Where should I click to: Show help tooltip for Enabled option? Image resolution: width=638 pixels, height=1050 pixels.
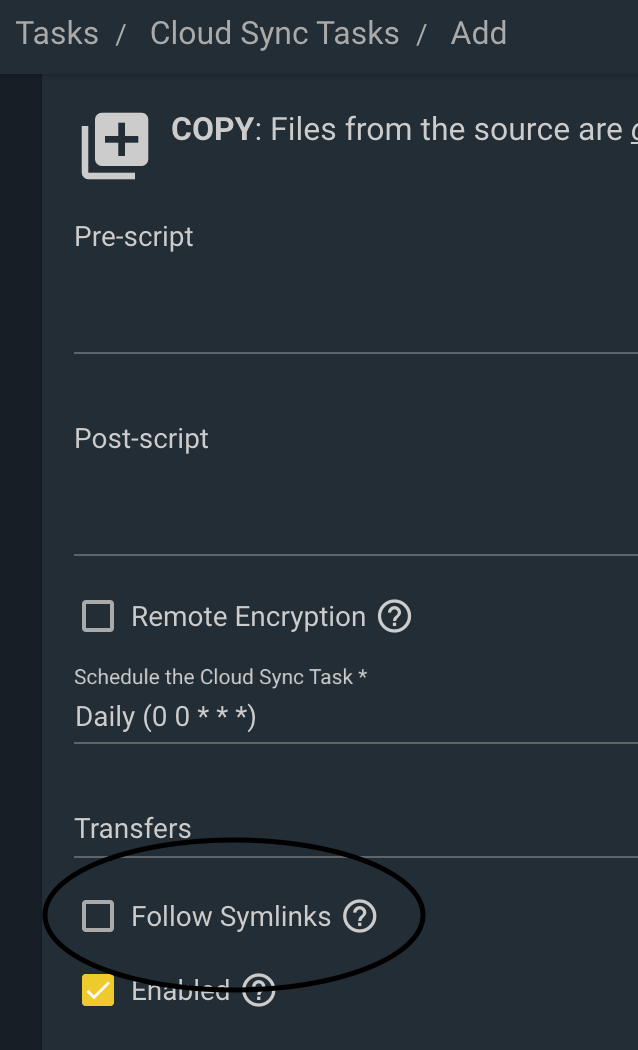[x=258, y=990]
